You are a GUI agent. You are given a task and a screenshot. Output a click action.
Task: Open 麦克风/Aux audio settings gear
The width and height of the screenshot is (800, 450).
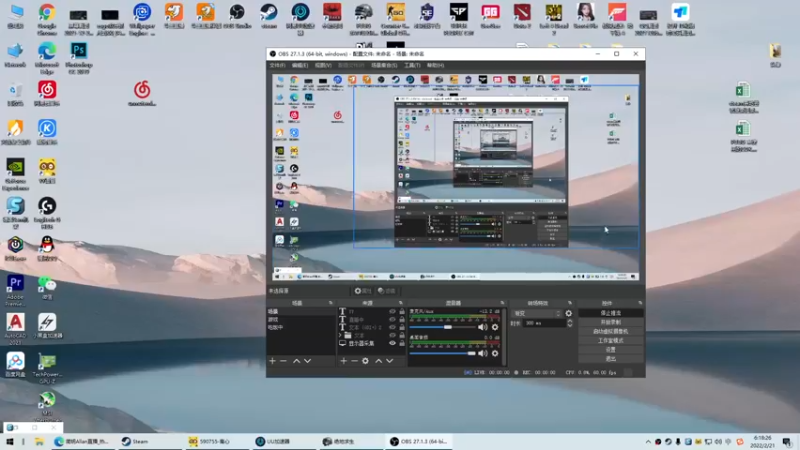[x=495, y=327]
